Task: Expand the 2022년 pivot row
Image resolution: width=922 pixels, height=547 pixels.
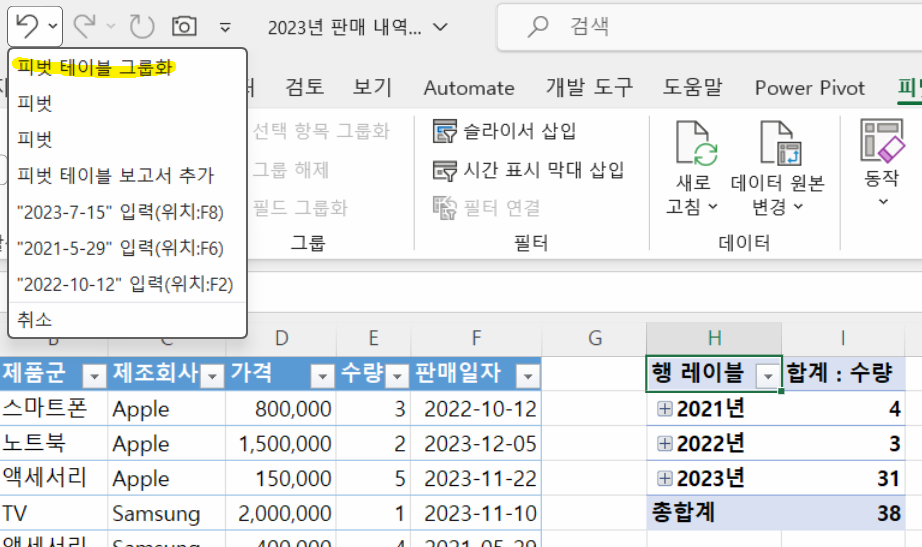Action: point(664,443)
